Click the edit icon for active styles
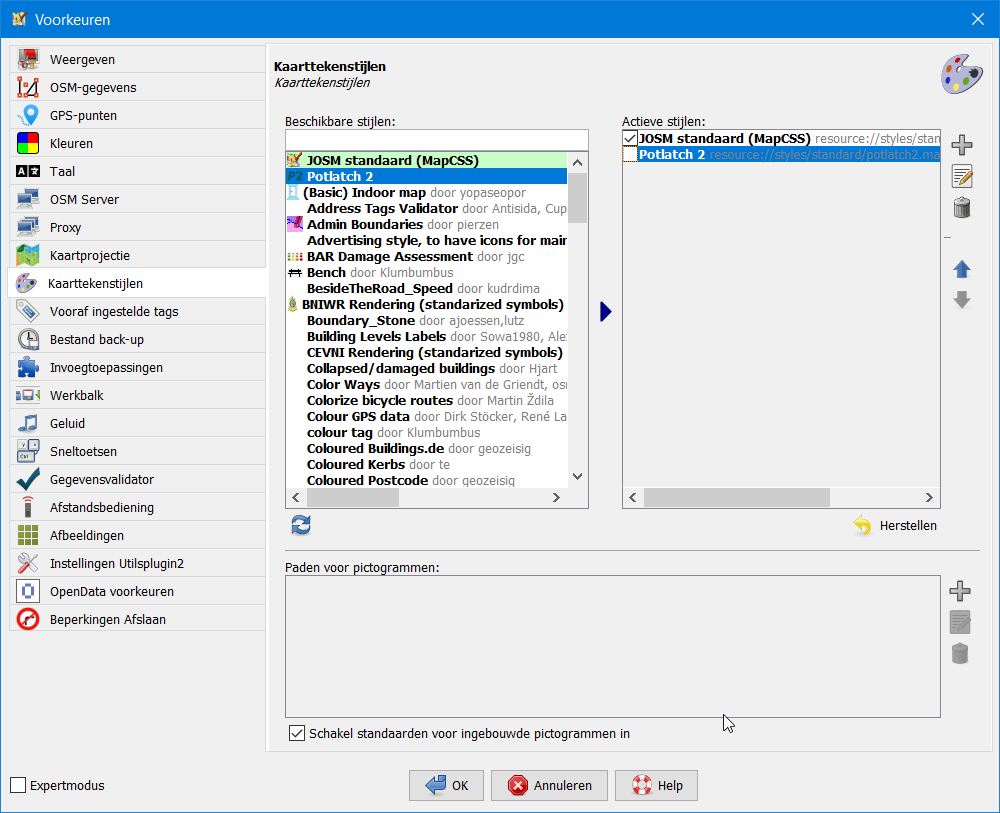The height and width of the screenshot is (813, 1000). [x=961, y=176]
